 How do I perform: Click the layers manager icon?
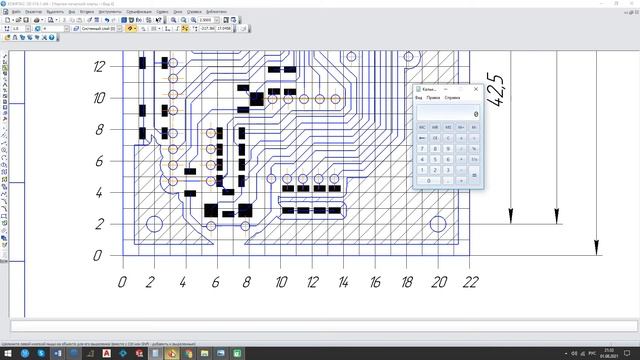click(76, 29)
